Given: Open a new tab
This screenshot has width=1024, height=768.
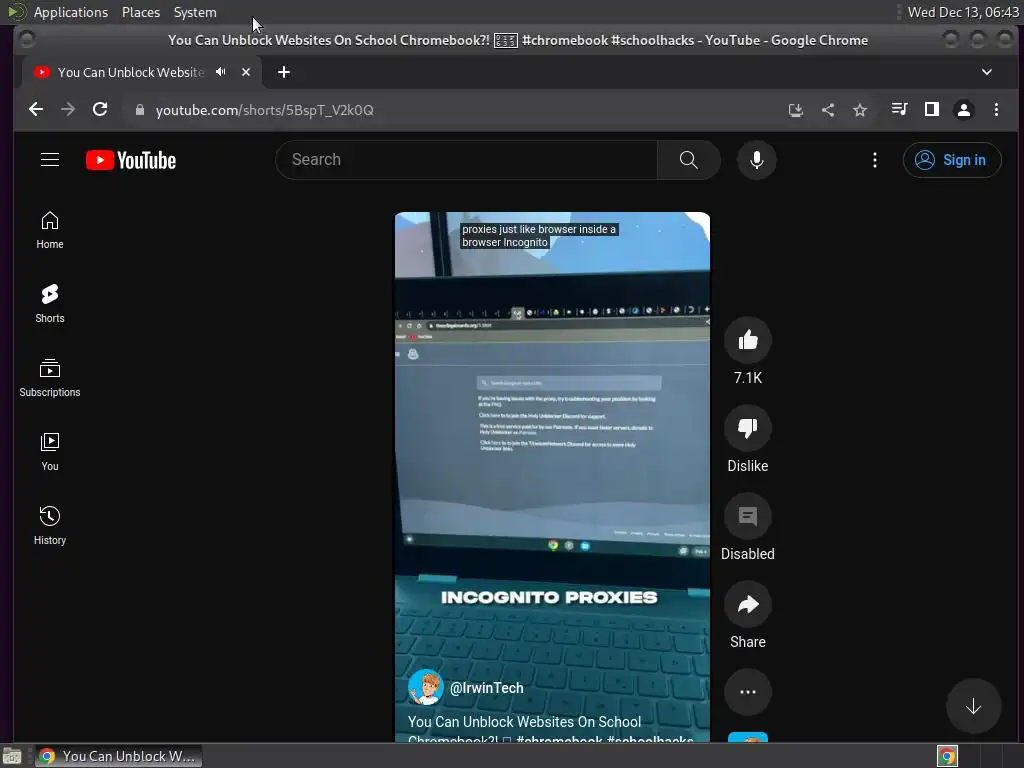Looking at the screenshot, I should [283, 72].
